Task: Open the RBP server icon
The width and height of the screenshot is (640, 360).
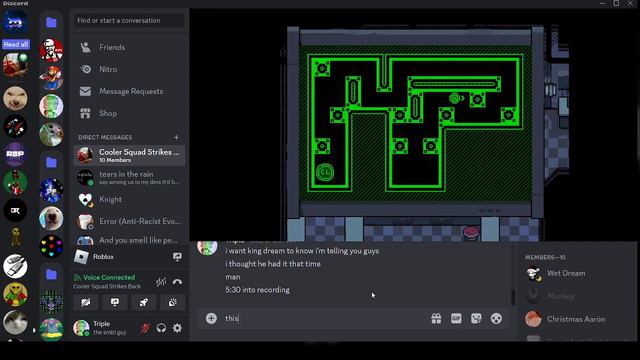Action: click(16, 154)
